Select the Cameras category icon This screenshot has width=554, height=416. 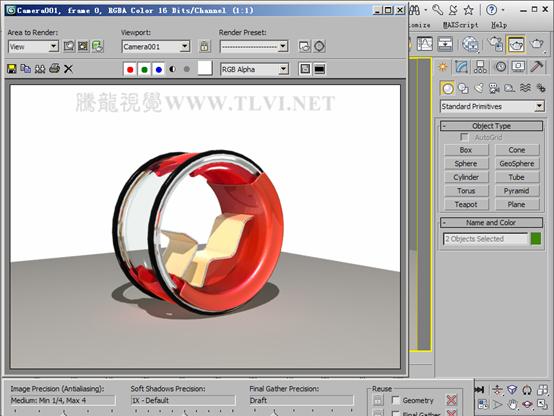click(494, 88)
